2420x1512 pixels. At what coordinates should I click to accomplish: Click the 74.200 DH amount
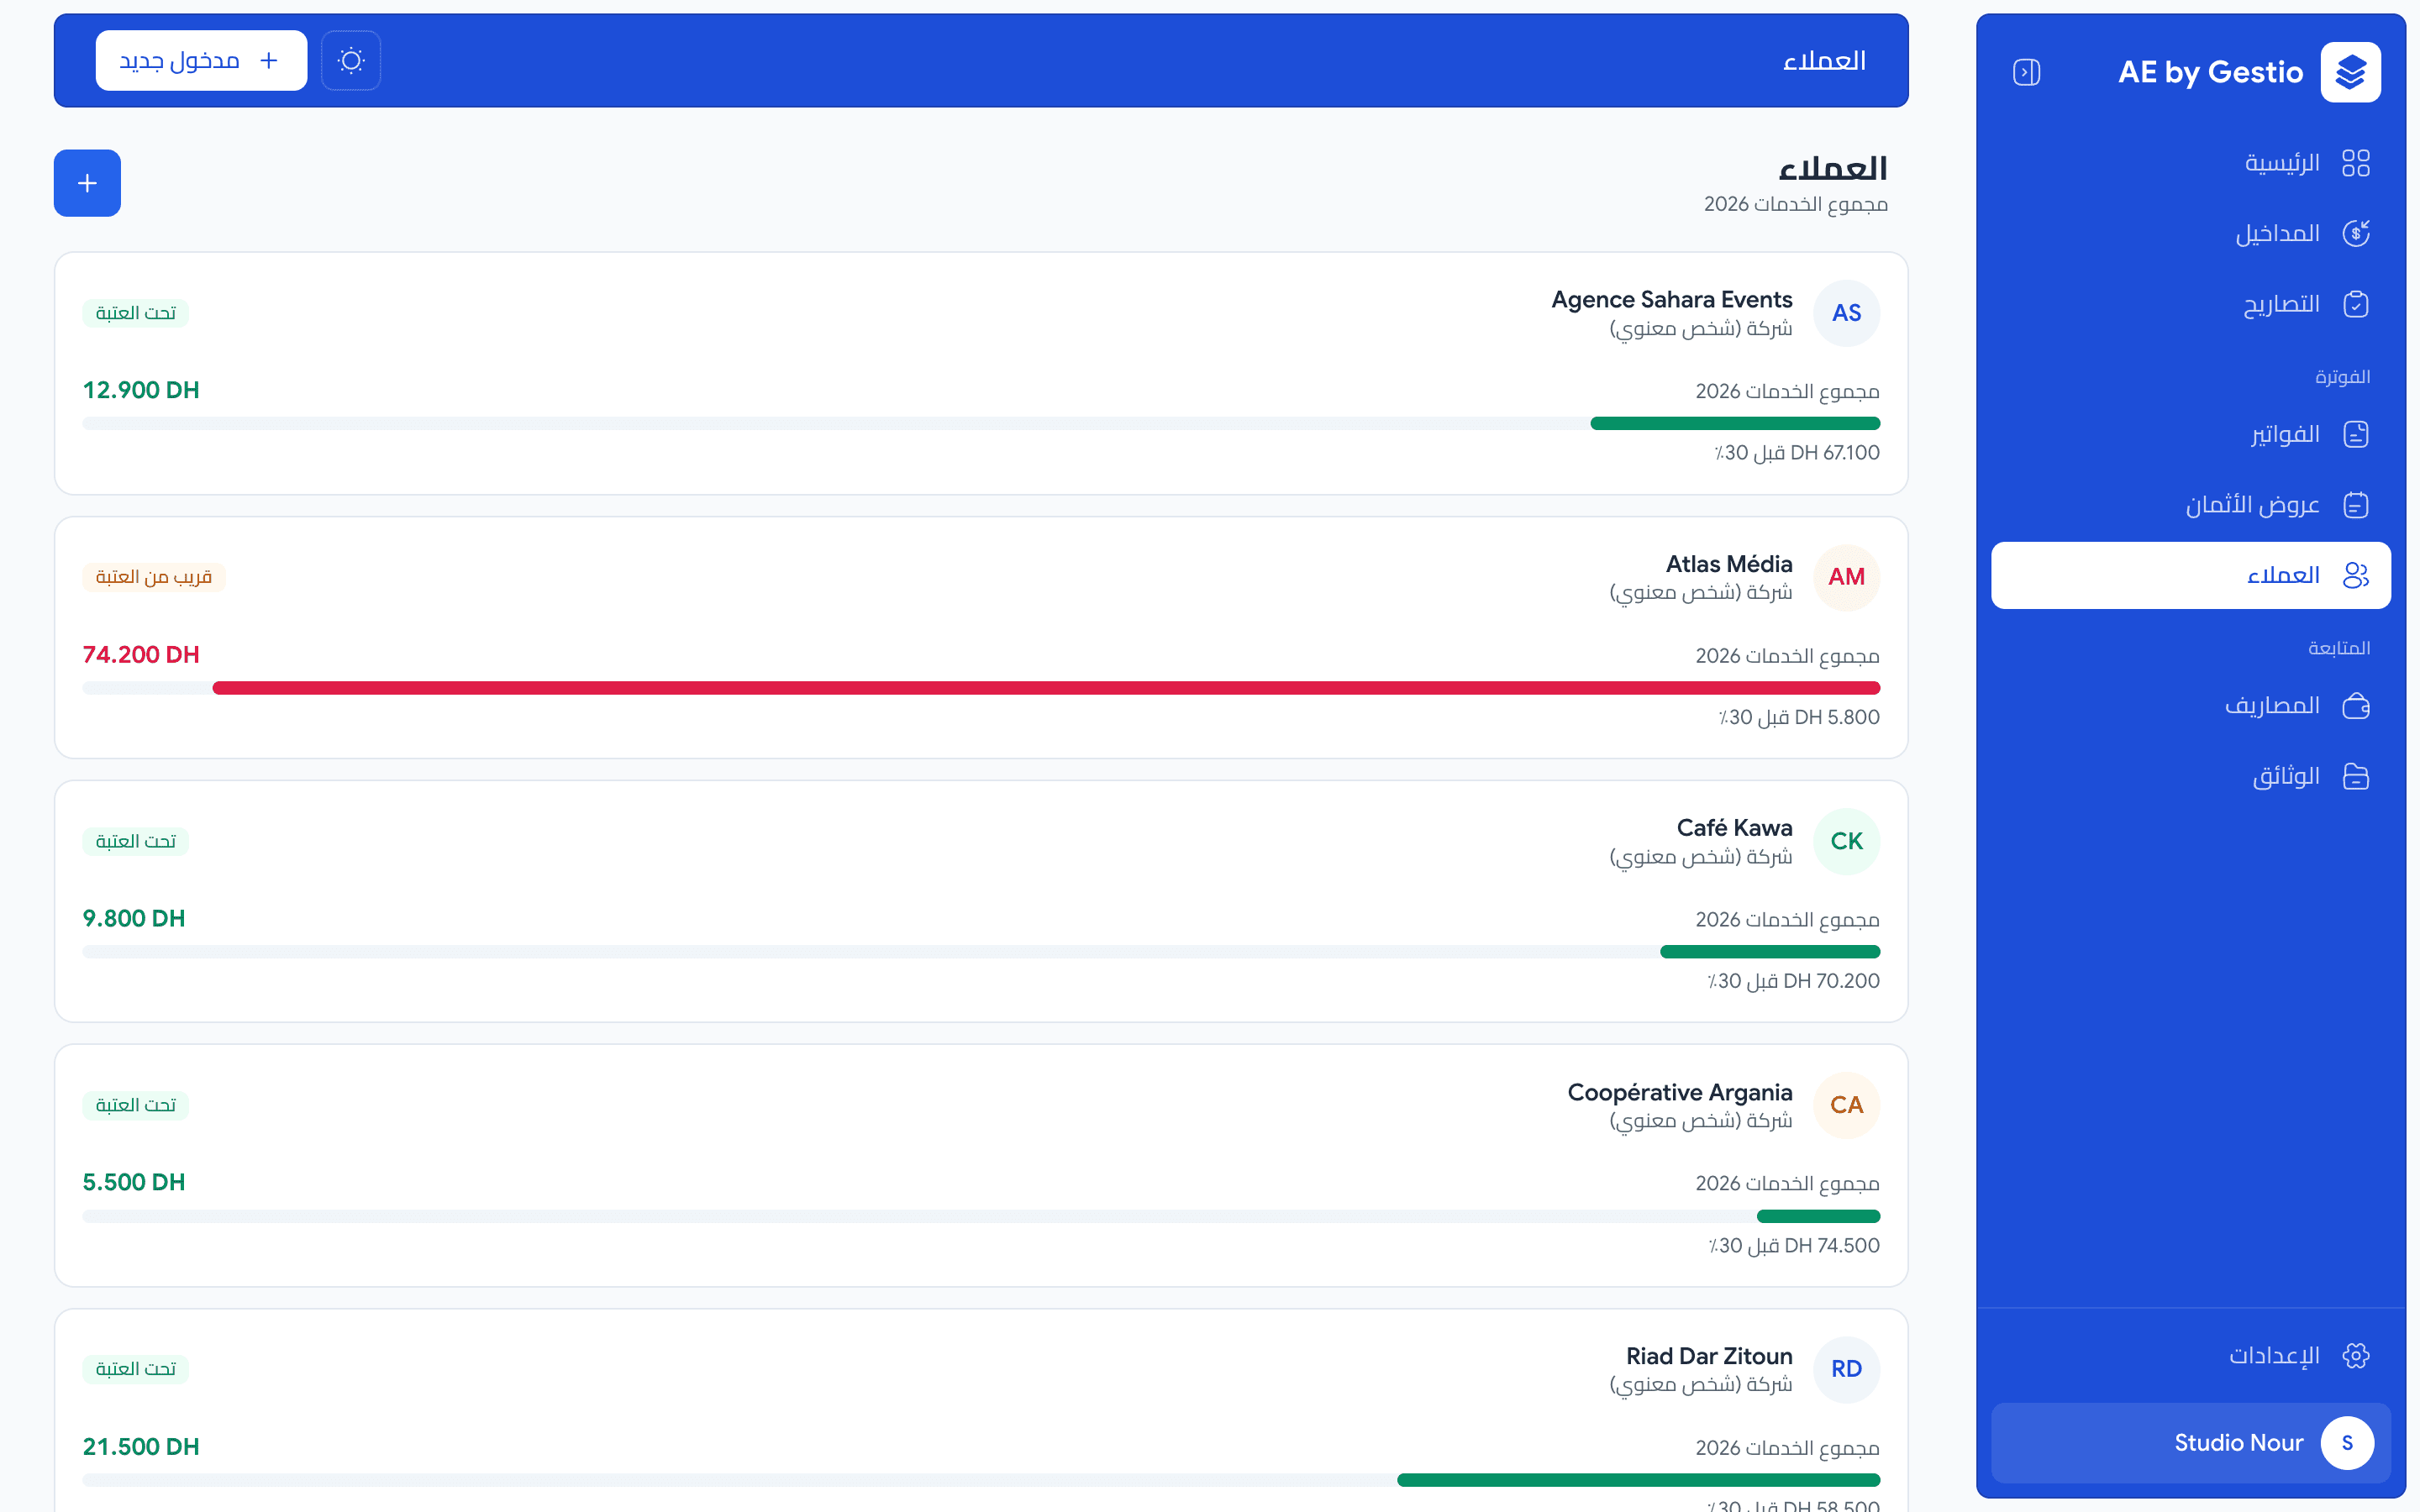[x=141, y=655]
